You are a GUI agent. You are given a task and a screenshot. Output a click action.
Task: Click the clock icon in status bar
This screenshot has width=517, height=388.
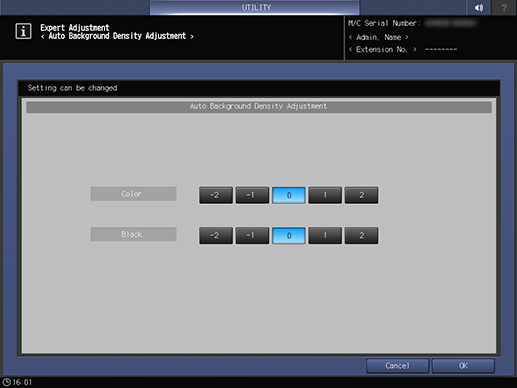(7, 382)
